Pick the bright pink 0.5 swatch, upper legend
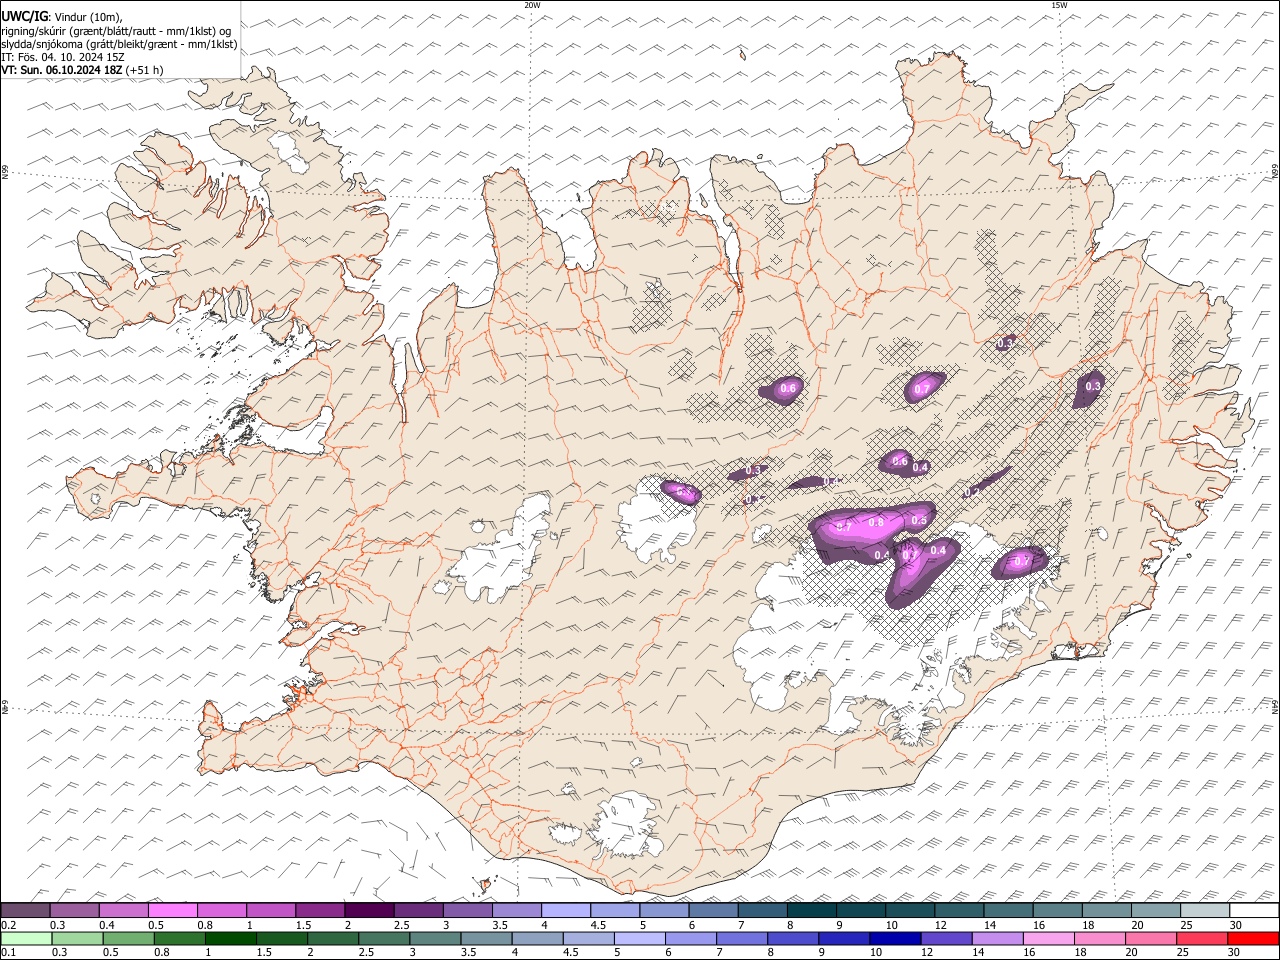The height and width of the screenshot is (960, 1280). click(x=172, y=911)
